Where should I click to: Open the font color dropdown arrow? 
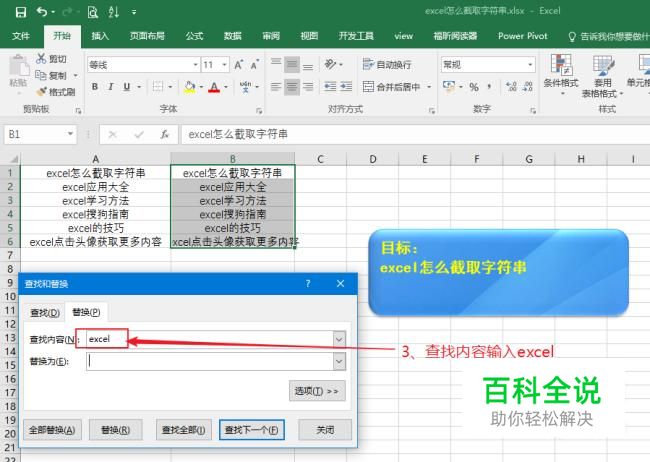226,87
